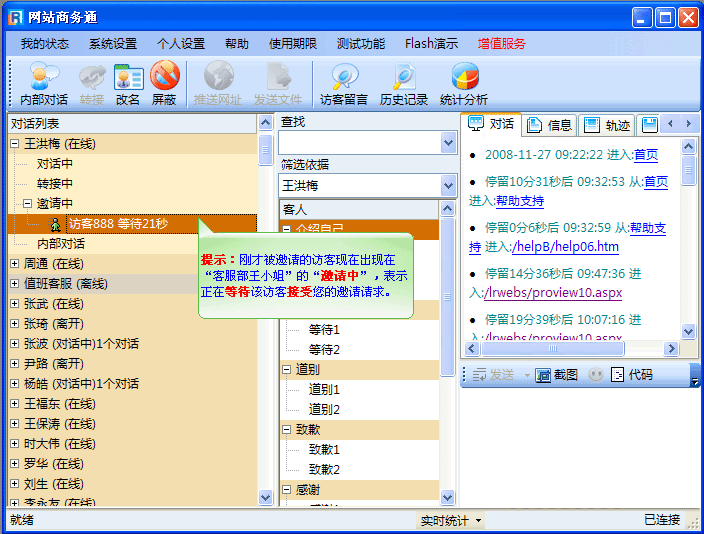
Task: Switch to the 信息 tab
Action: pos(549,125)
